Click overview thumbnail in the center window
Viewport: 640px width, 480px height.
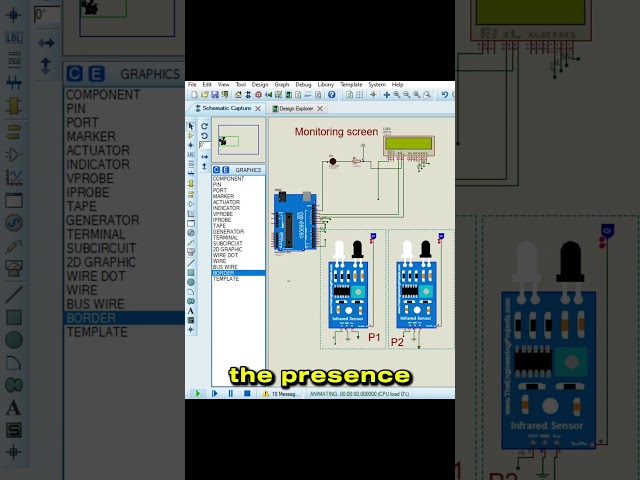238,140
